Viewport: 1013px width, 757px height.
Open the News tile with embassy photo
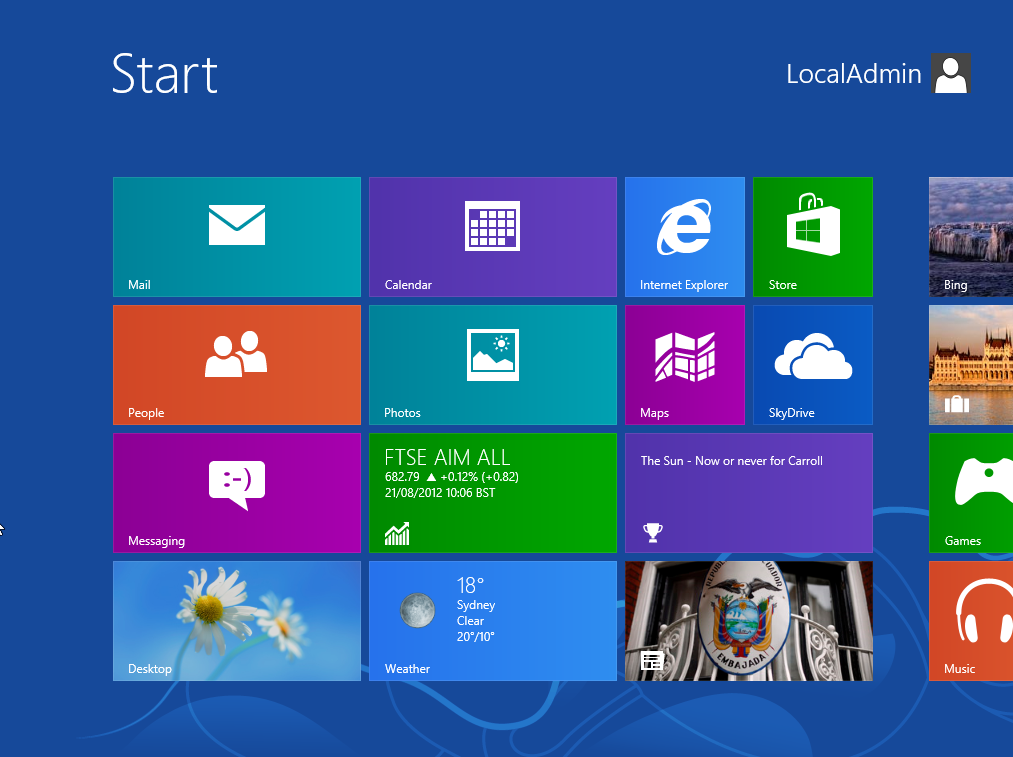(x=748, y=621)
